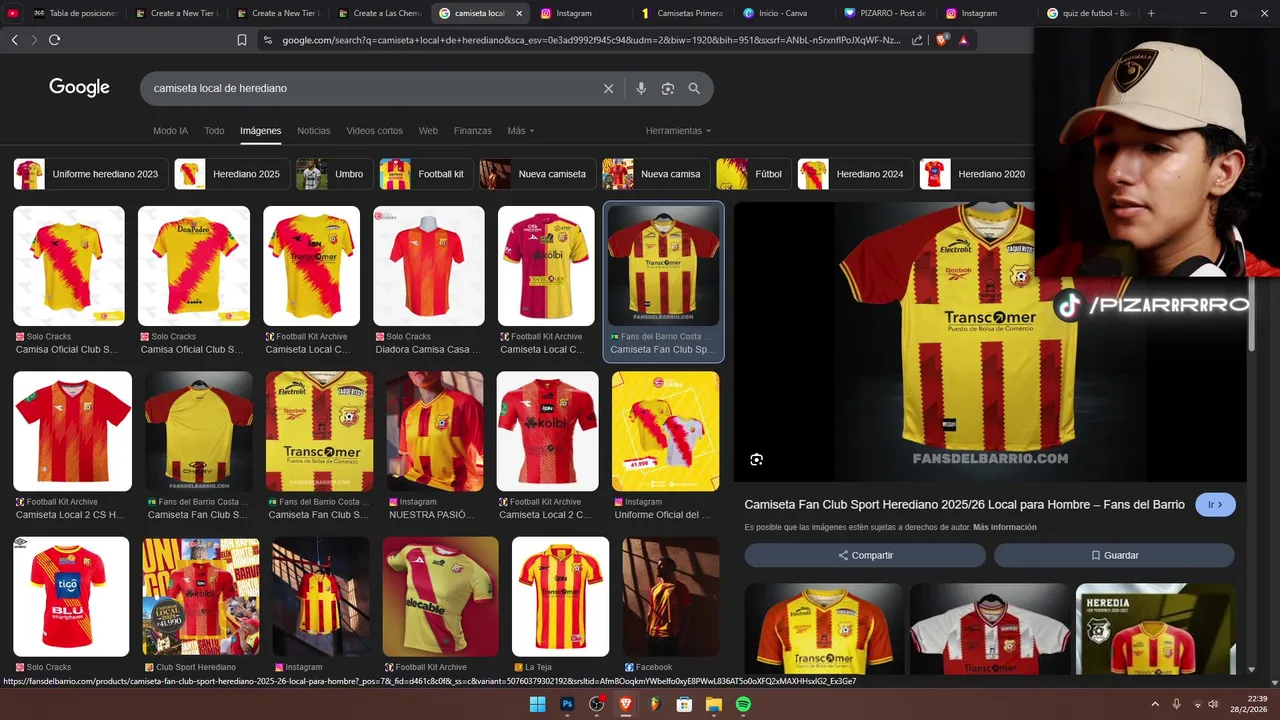Close the active 'camiseta local' tab
Viewport: 1280px width, 720px height.
(x=519, y=13)
